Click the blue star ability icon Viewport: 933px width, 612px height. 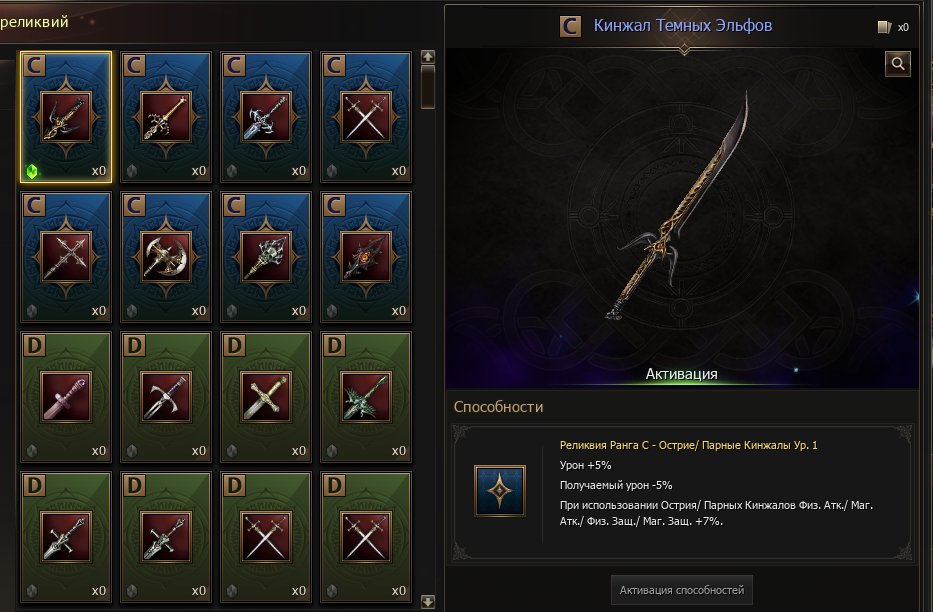(x=499, y=491)
